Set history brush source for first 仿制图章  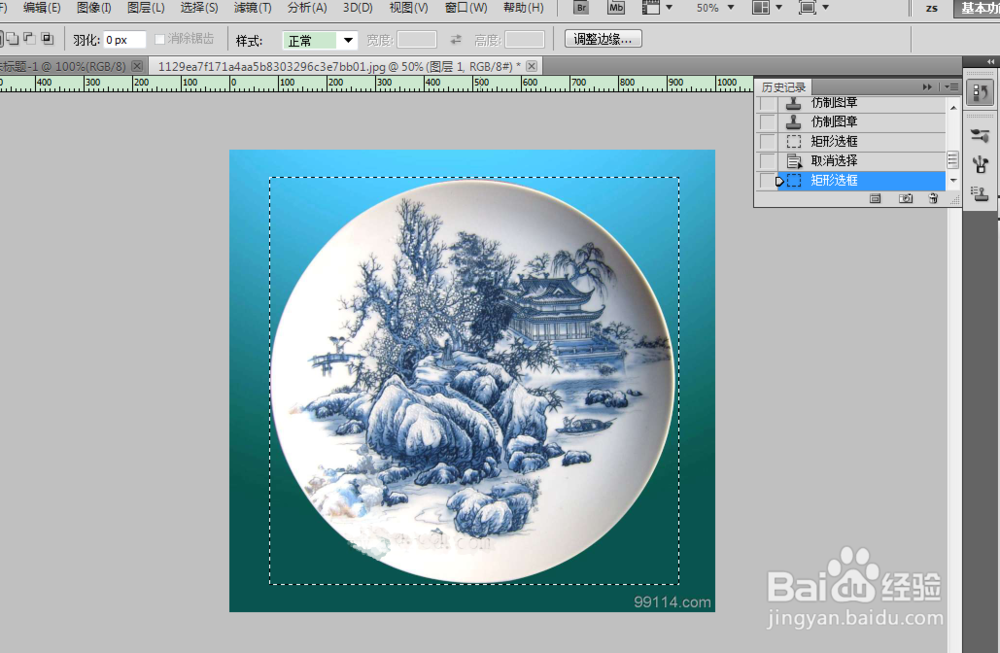[767, 103]
